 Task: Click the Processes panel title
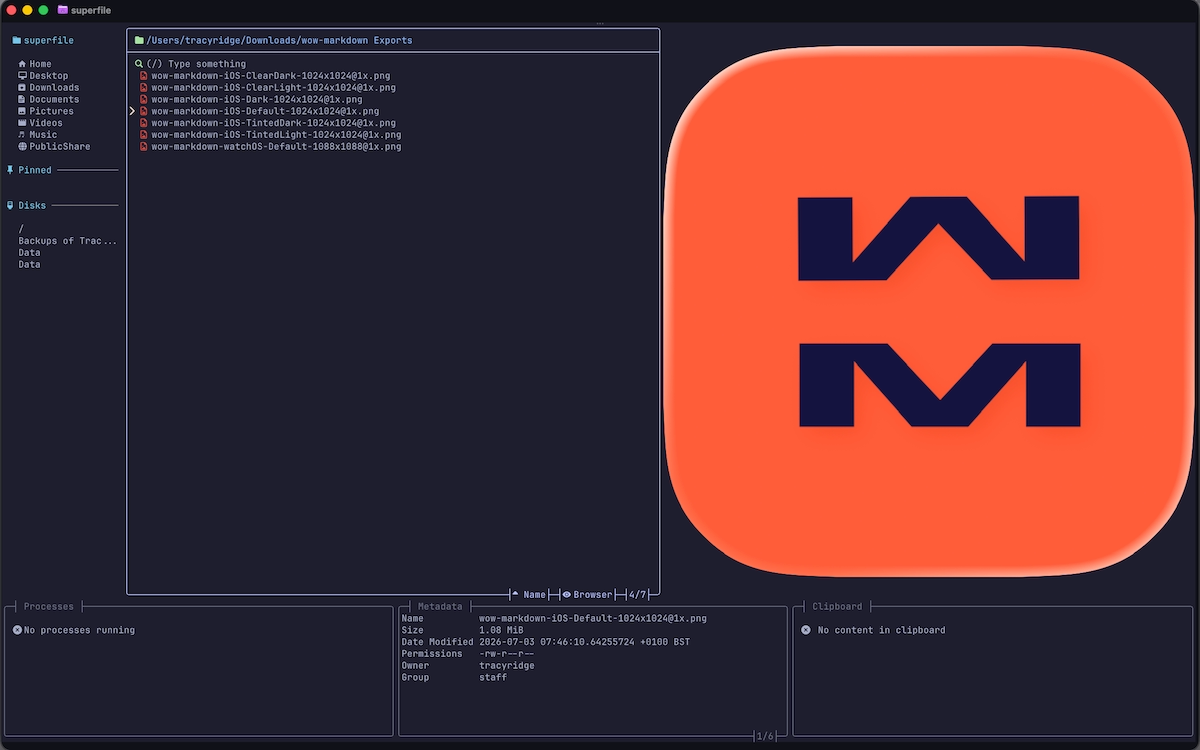pos(49,607)
